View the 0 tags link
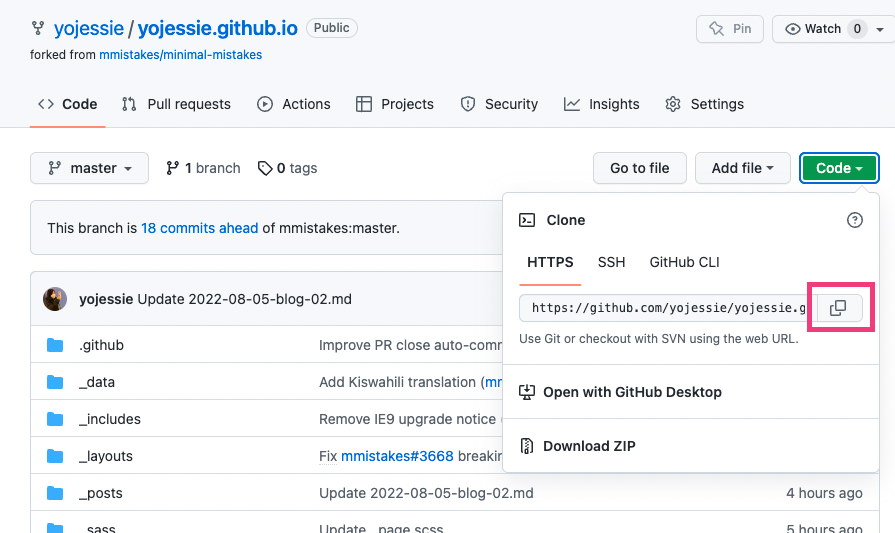 287,168
